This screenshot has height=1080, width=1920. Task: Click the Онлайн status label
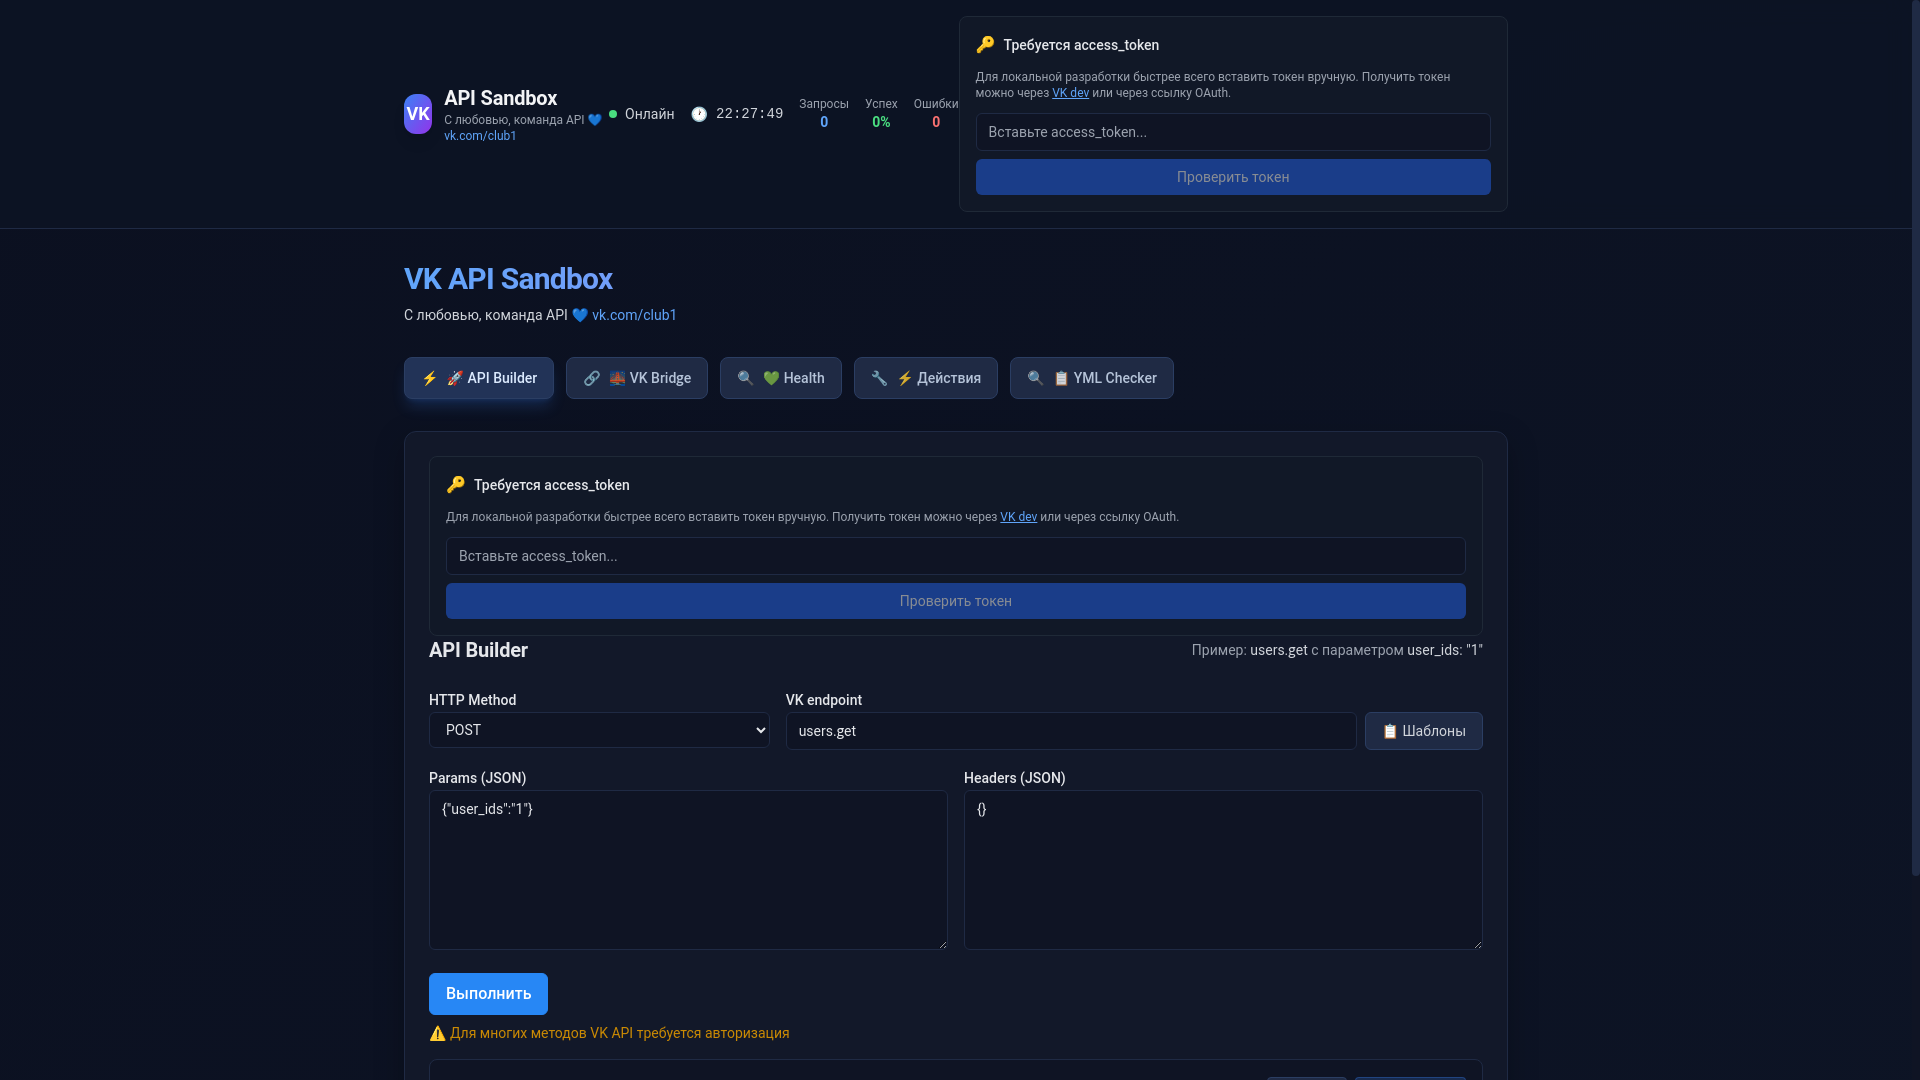click(x=649, y=114)
